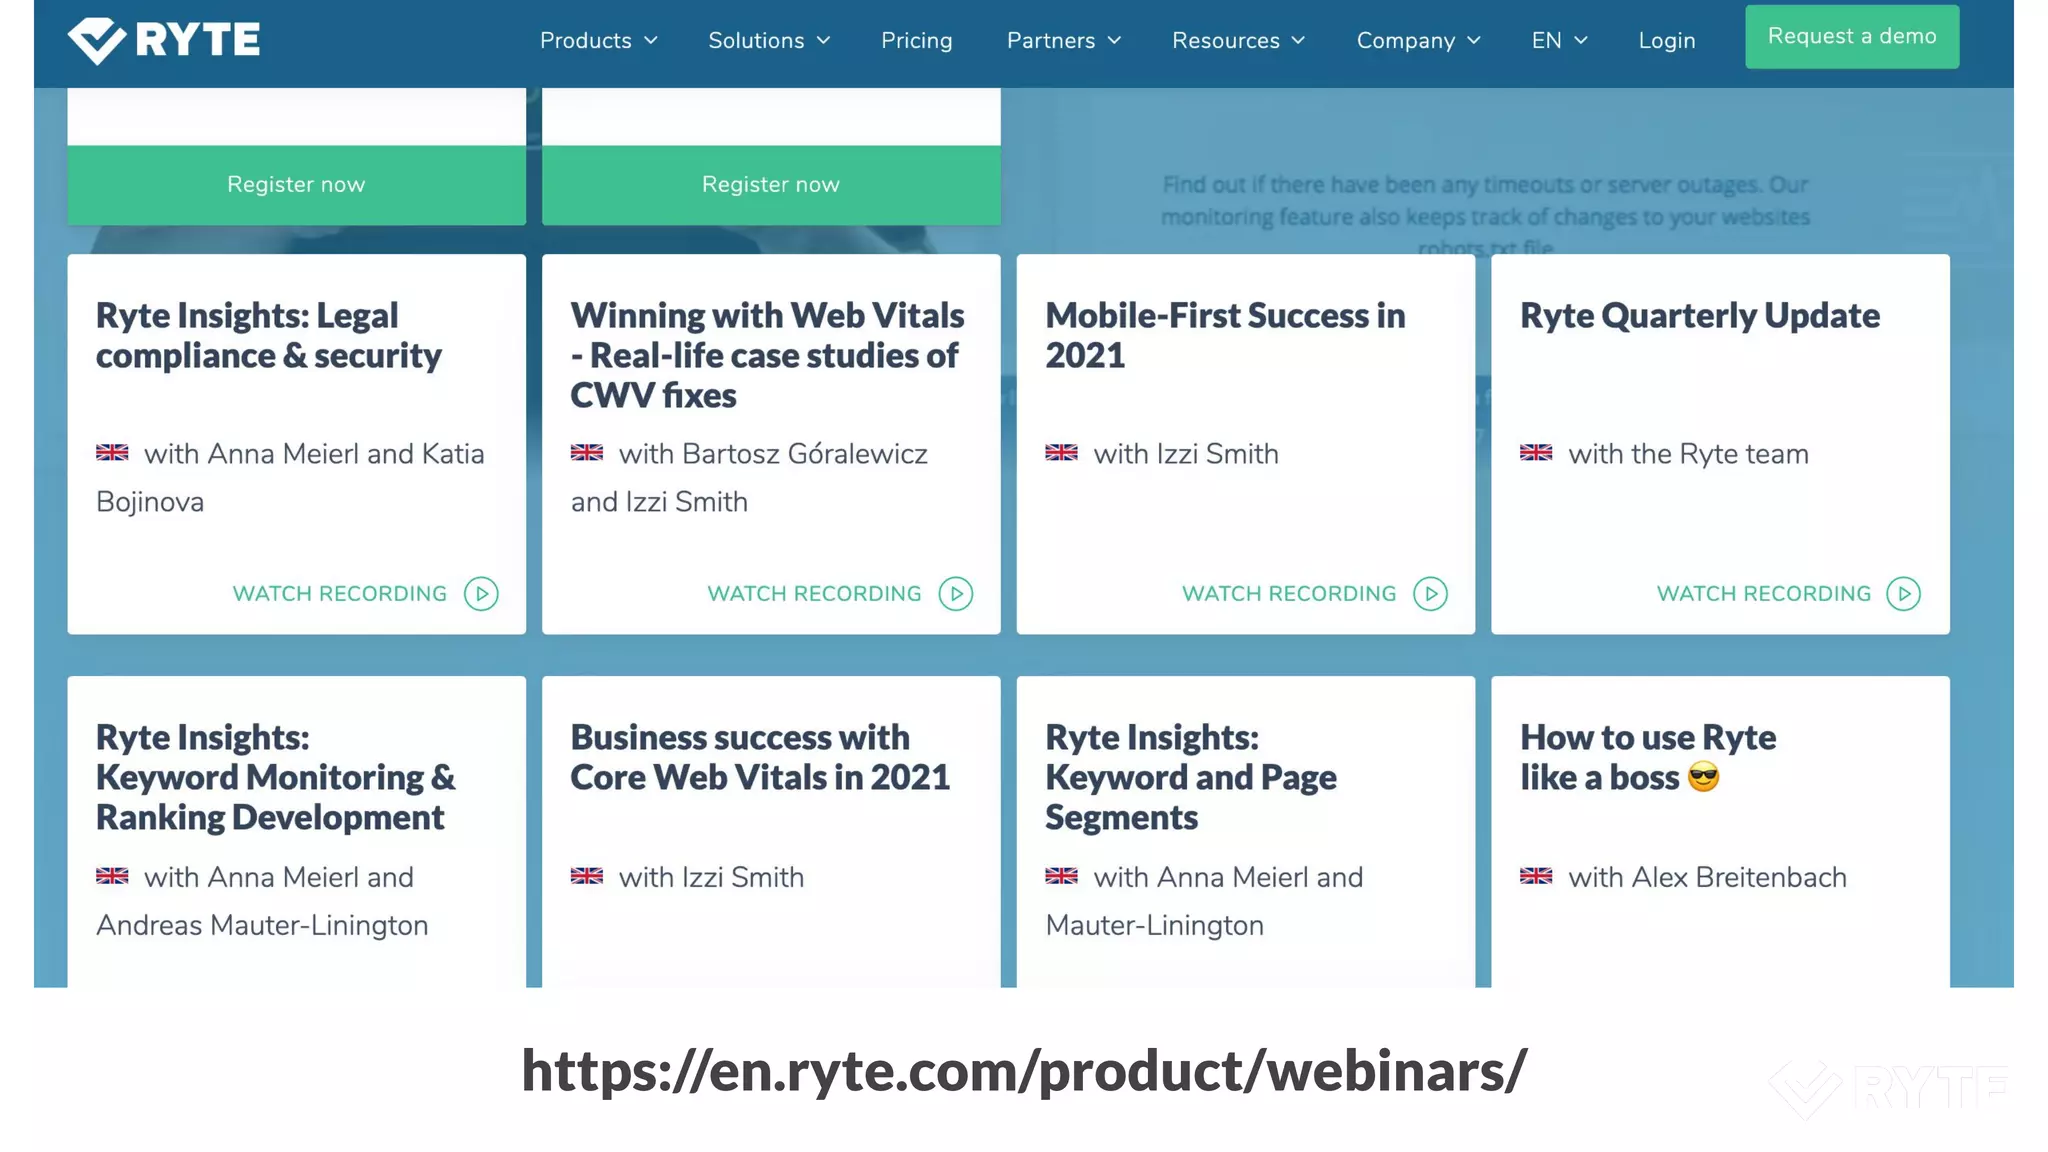Screen dimensions: 2048x1152
Task: Click the right Register now button
Action: point(771,185)
